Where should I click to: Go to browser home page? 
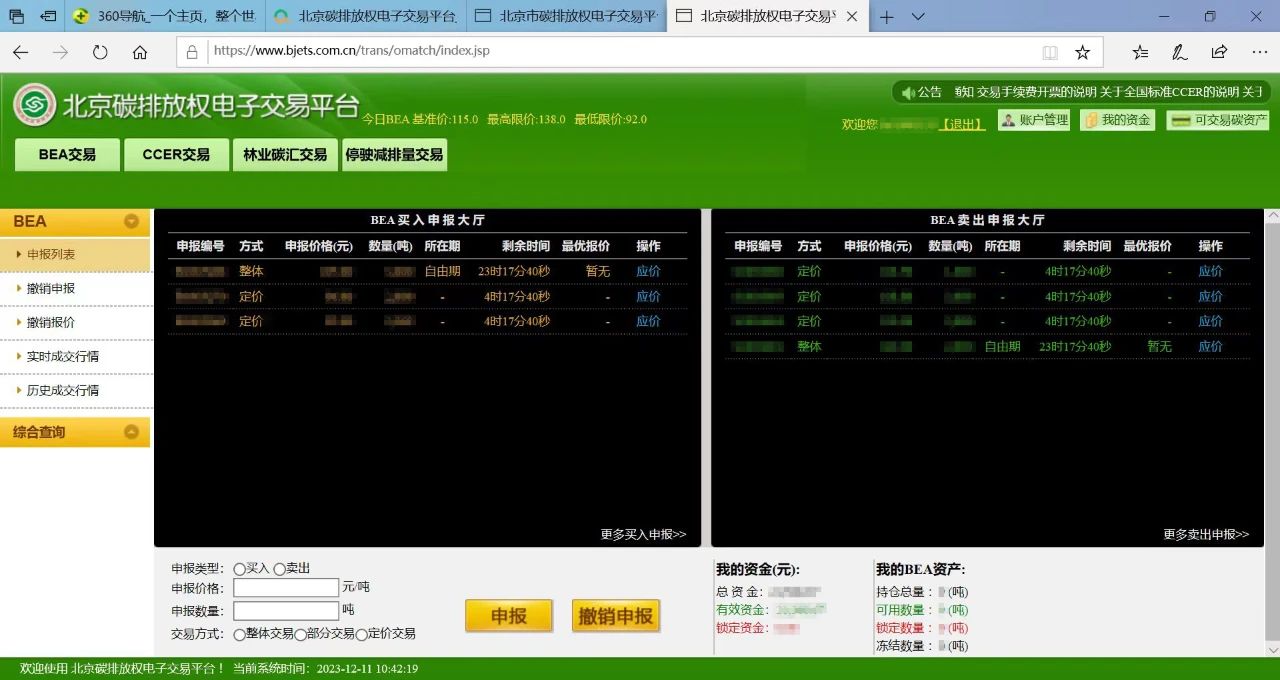click(x=140, y=52)
